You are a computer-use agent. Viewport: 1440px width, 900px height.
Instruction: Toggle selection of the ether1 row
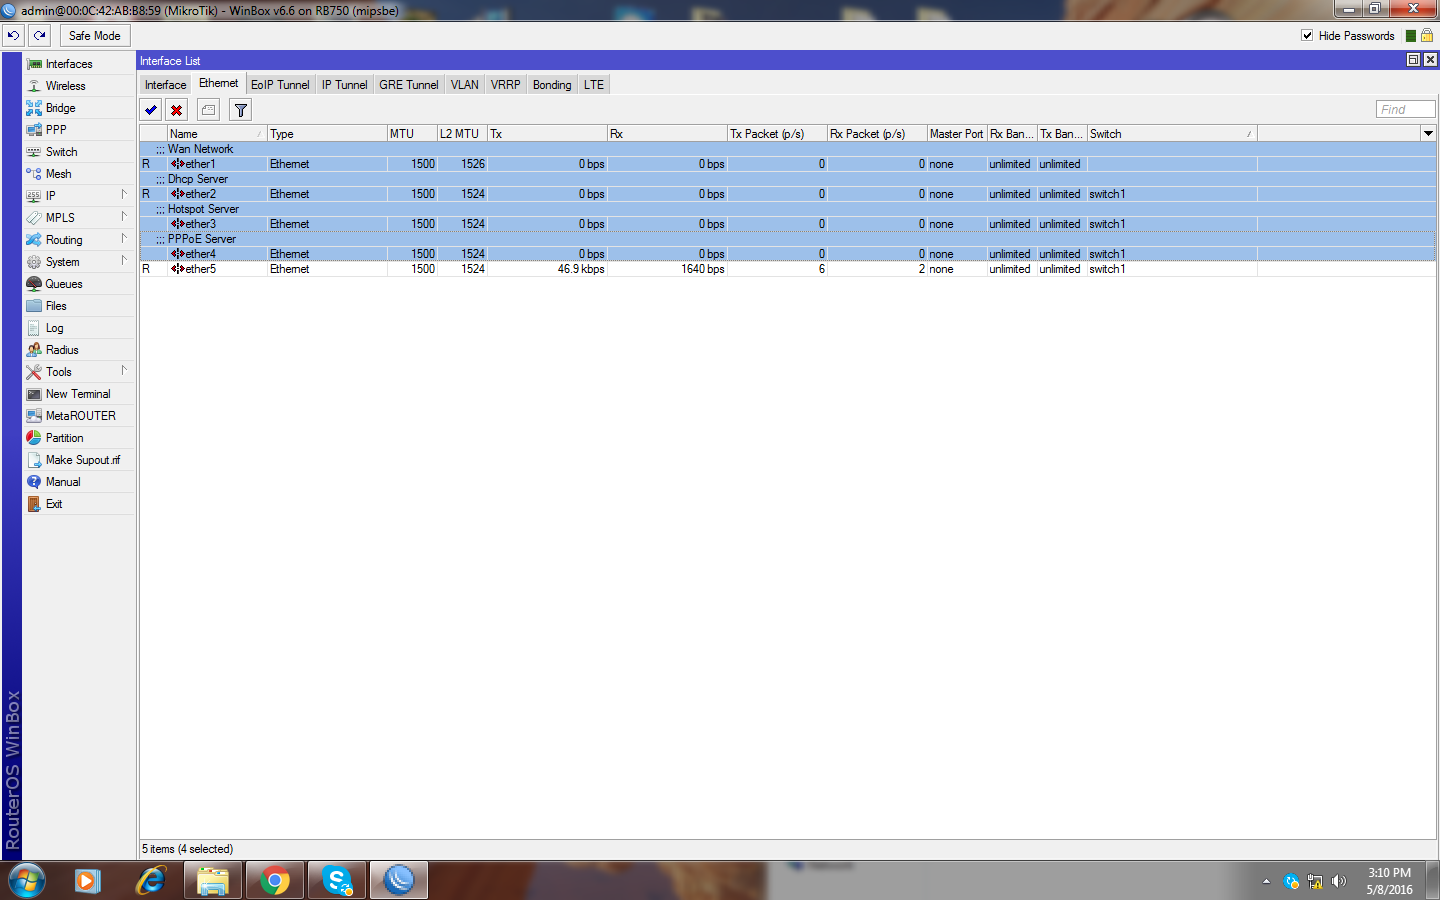[x=300, y=163]
